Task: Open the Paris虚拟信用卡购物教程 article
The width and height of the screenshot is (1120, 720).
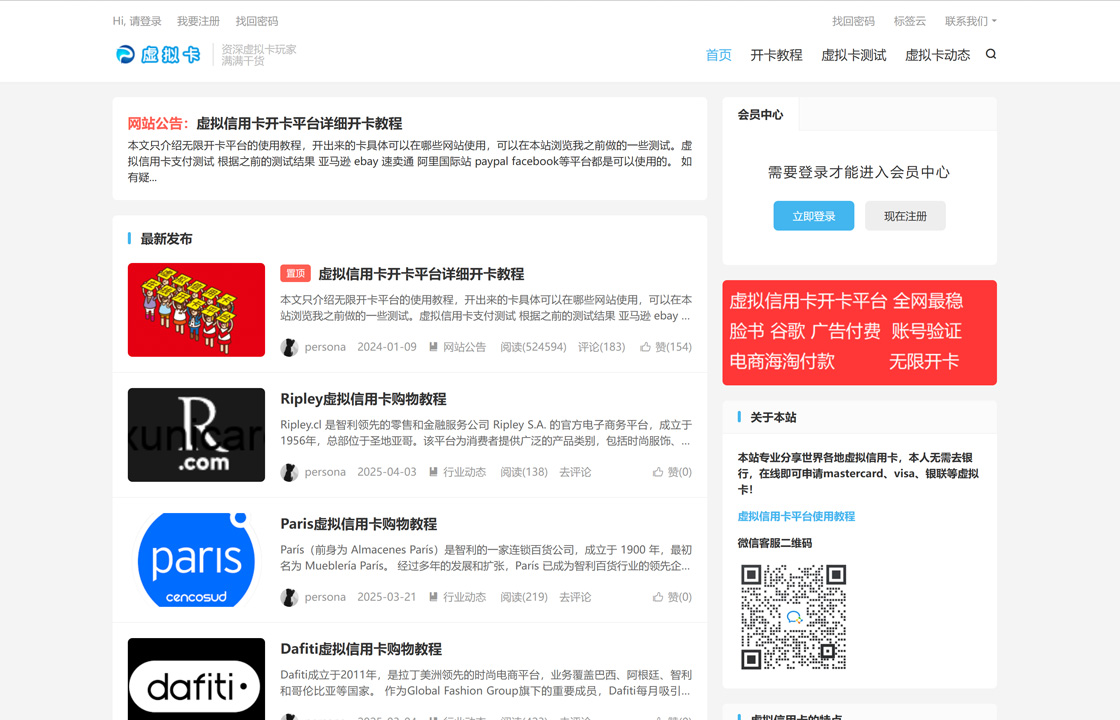Action: 359,524
